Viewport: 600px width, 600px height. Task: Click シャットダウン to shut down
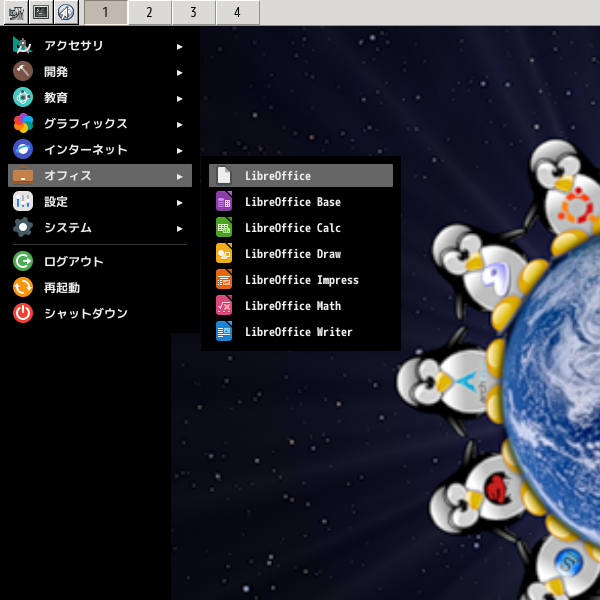pyautogui.click(x=85, y=314)
